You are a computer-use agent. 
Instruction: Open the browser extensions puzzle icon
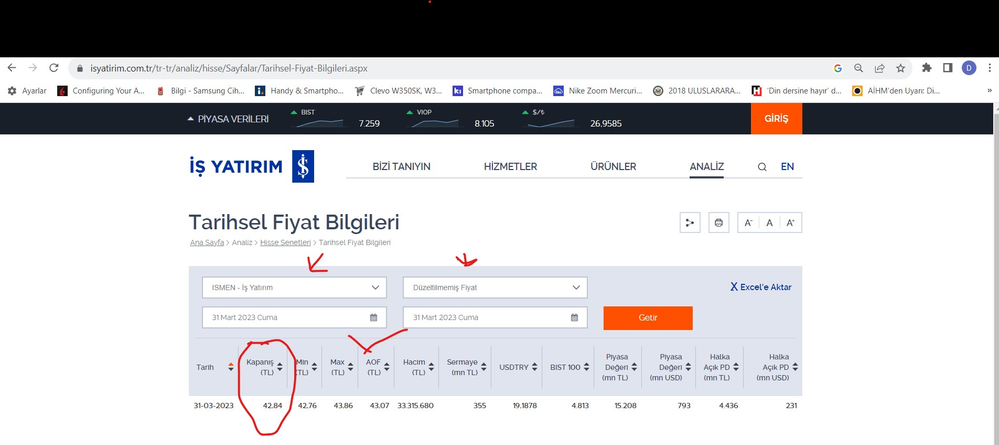927,68
